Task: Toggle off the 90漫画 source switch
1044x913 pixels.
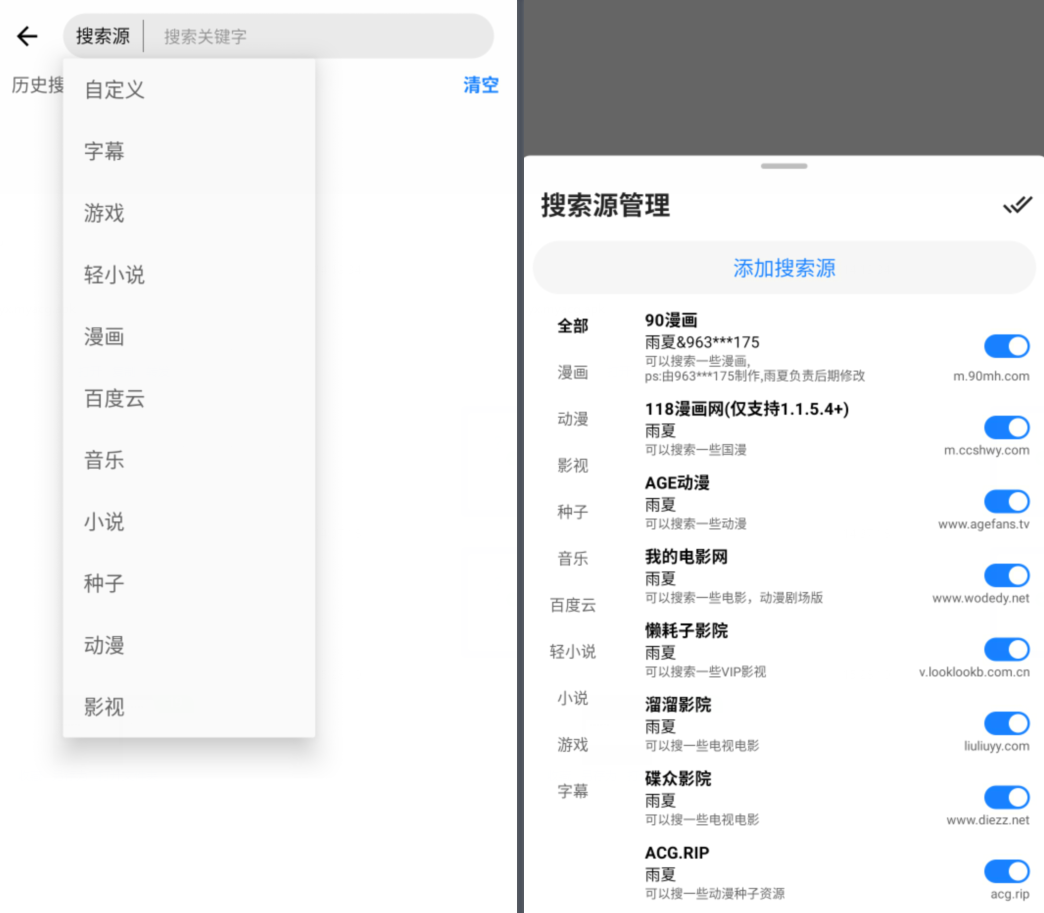Action: tap(1006, 346)
